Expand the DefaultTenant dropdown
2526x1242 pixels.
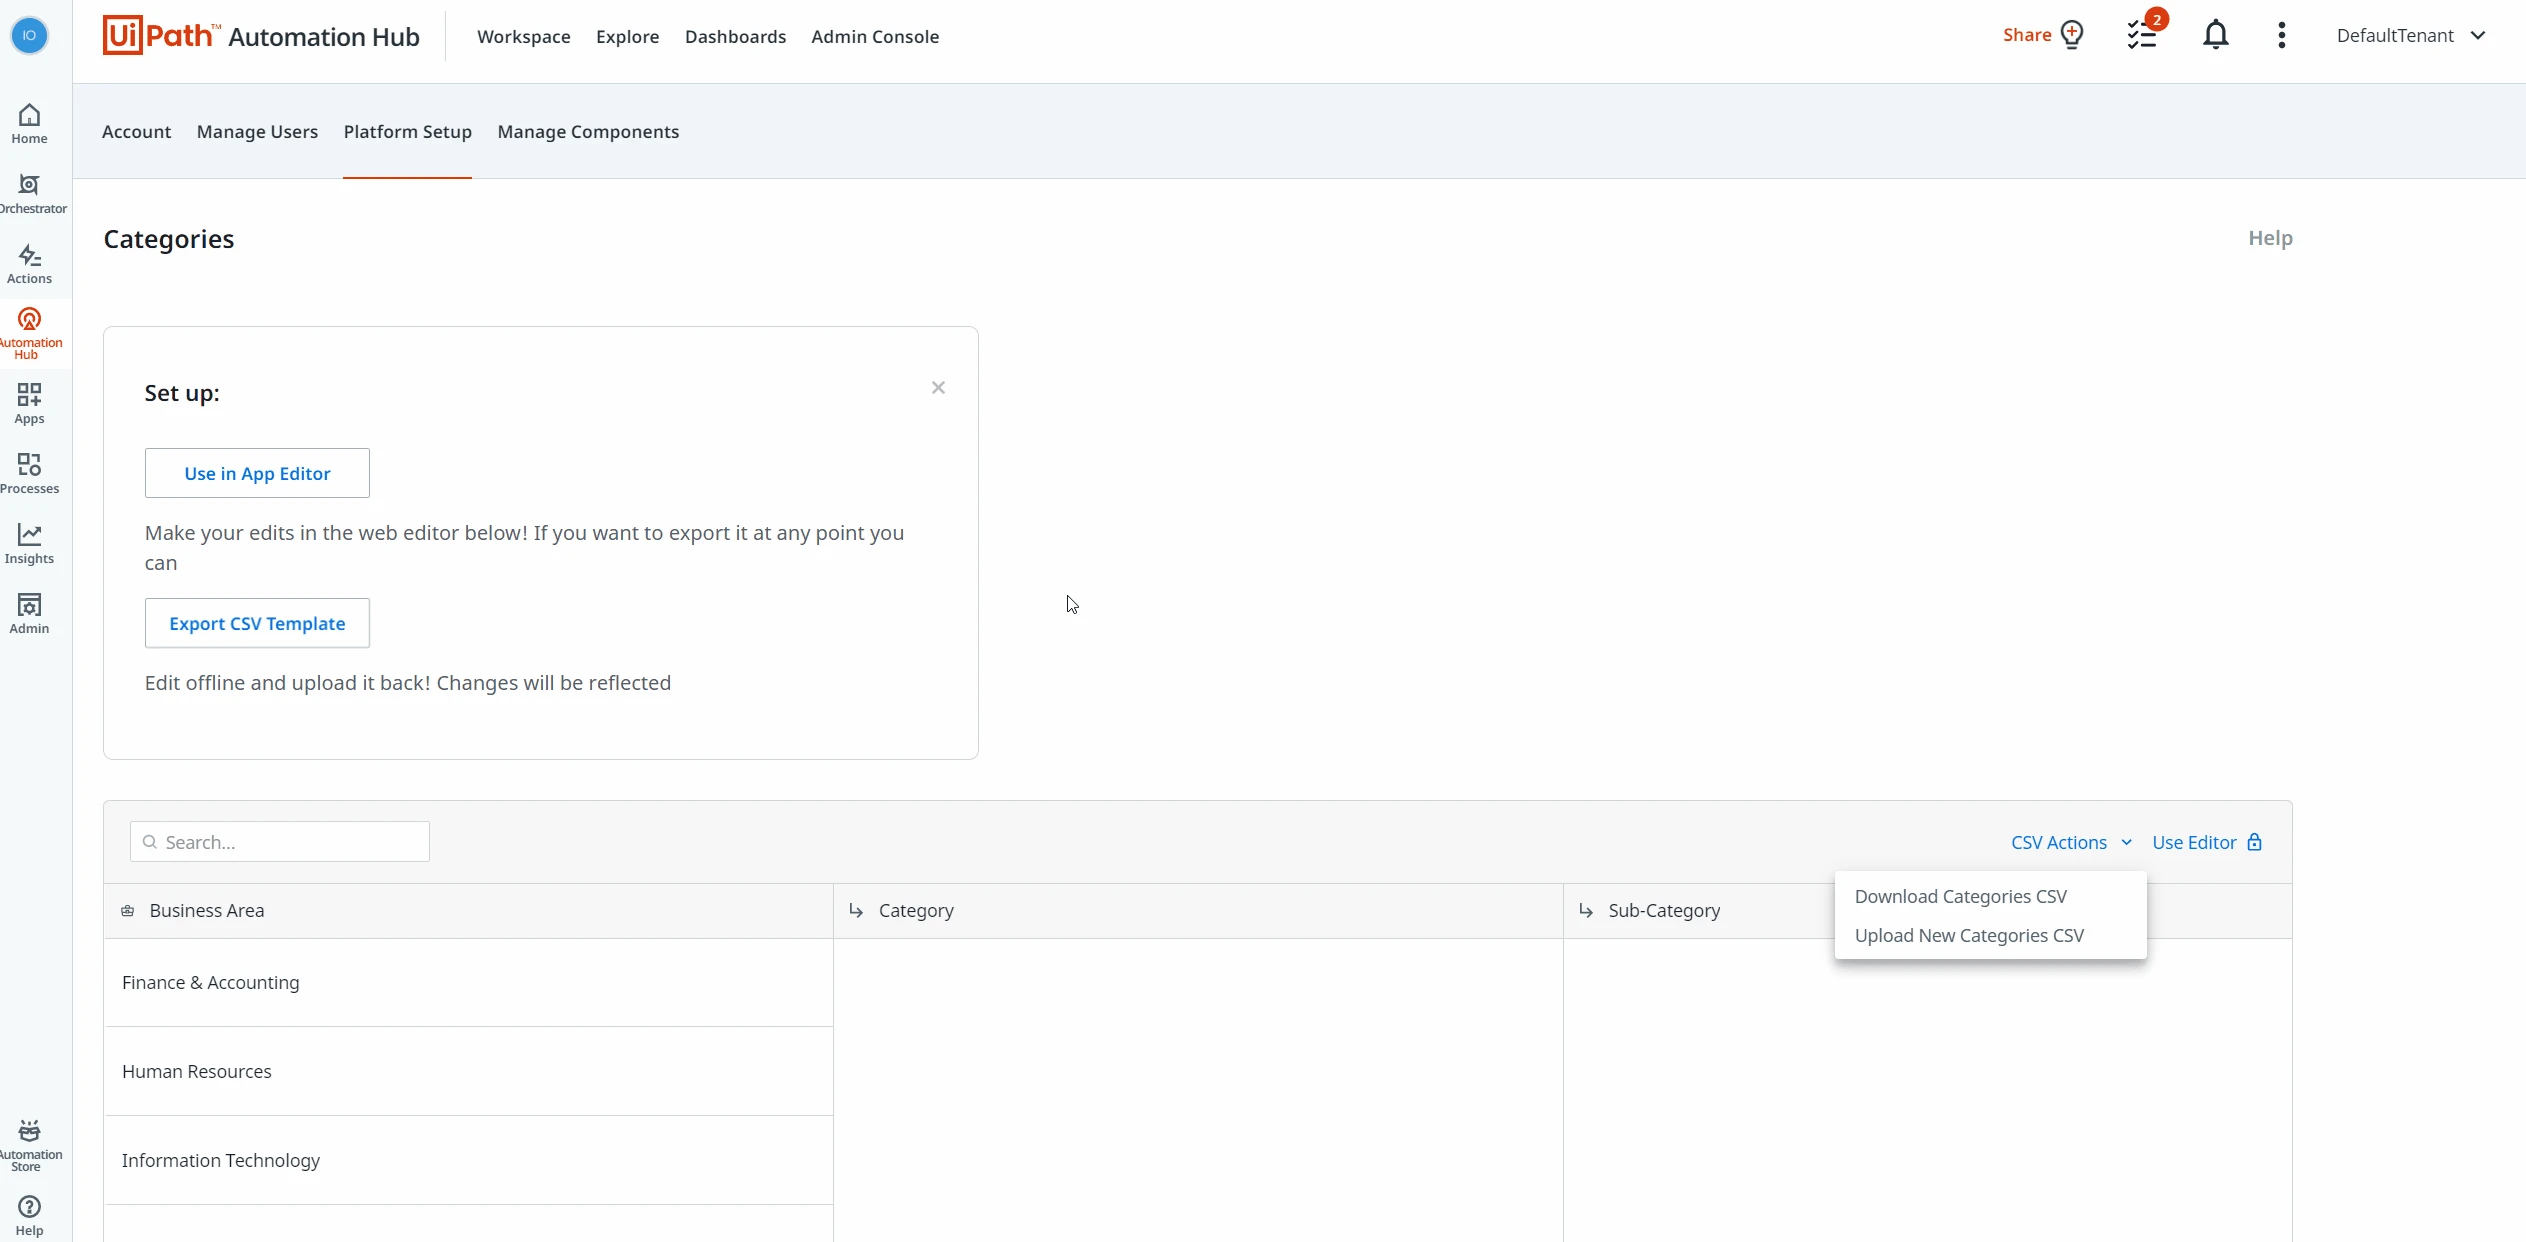2411,35
